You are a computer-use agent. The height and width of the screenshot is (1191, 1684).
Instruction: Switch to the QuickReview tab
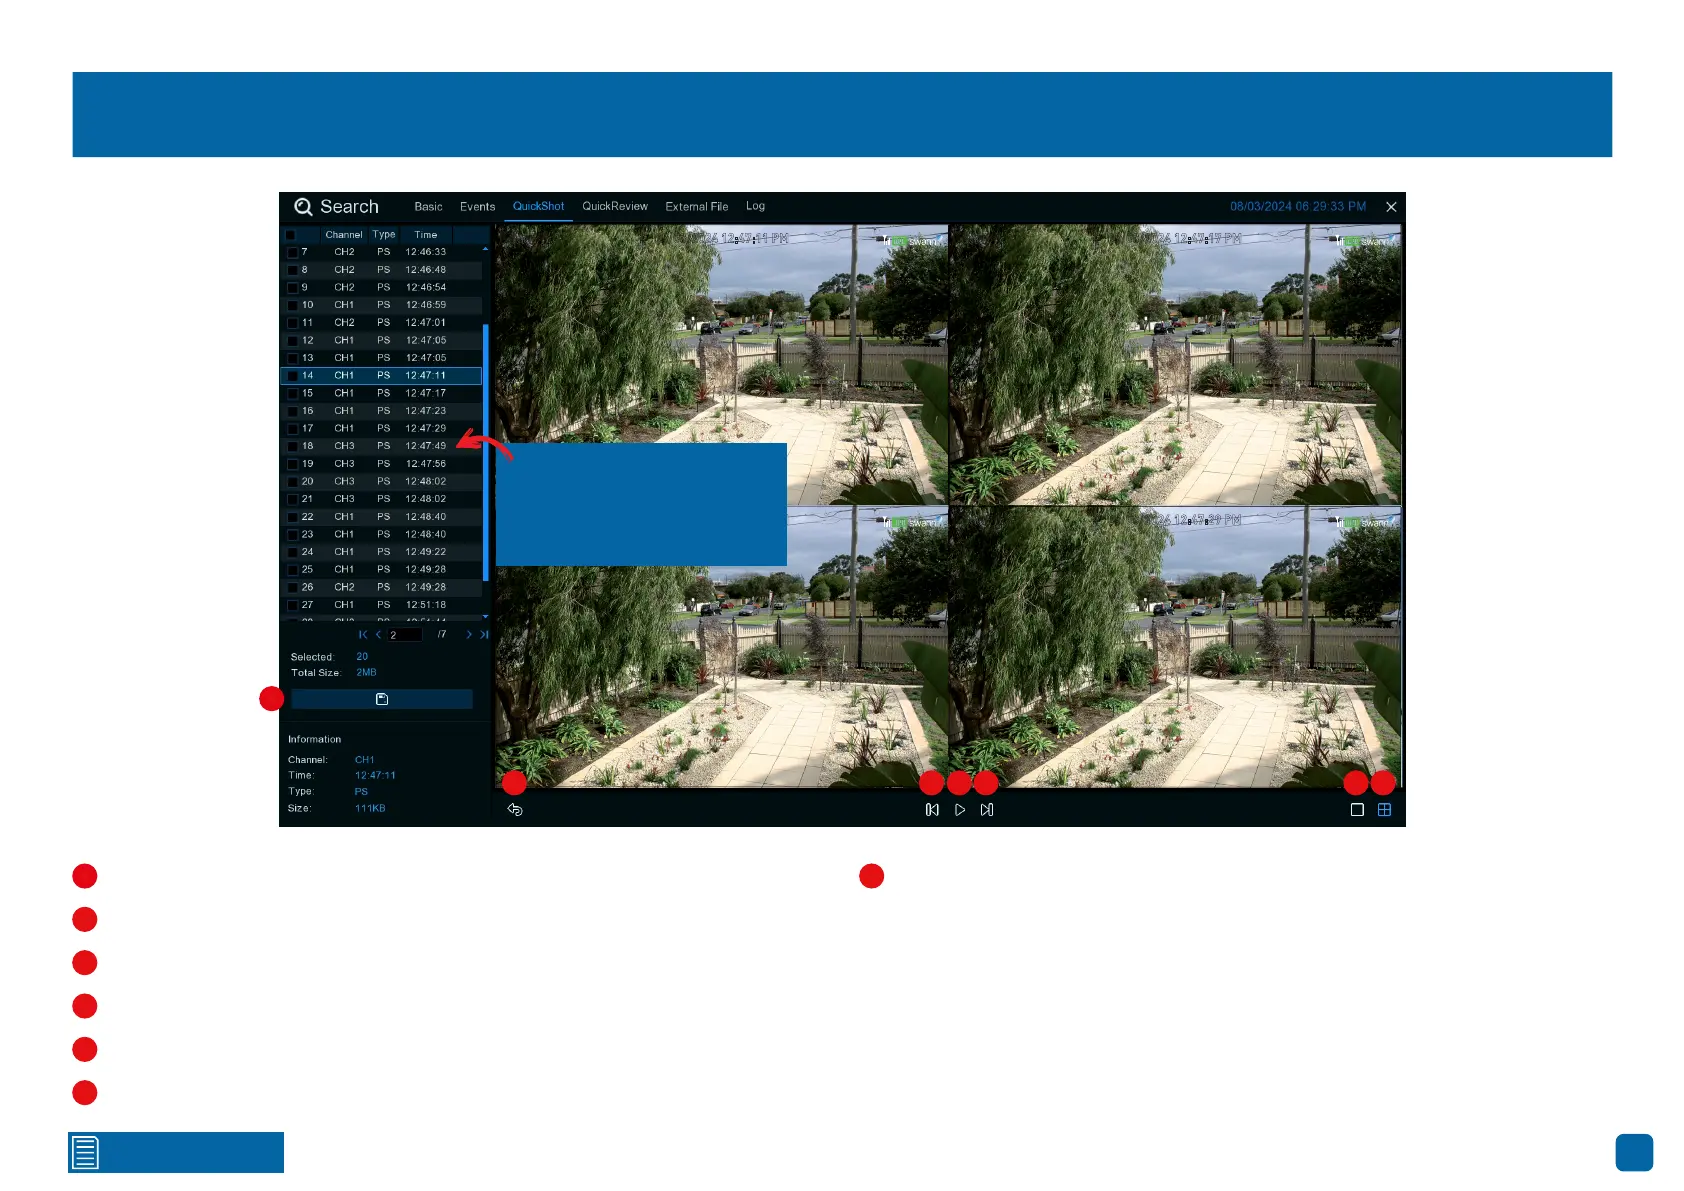pos(615,207)
